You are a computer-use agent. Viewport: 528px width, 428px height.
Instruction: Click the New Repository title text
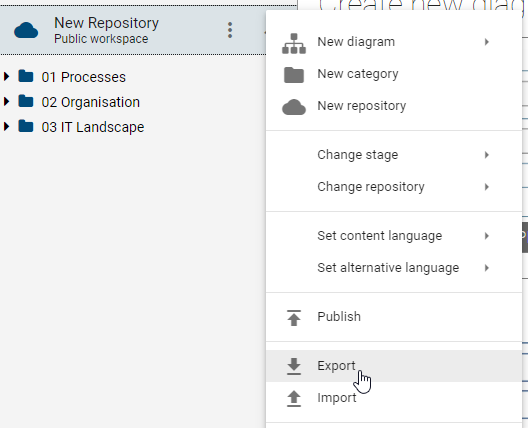pos(106,23)
